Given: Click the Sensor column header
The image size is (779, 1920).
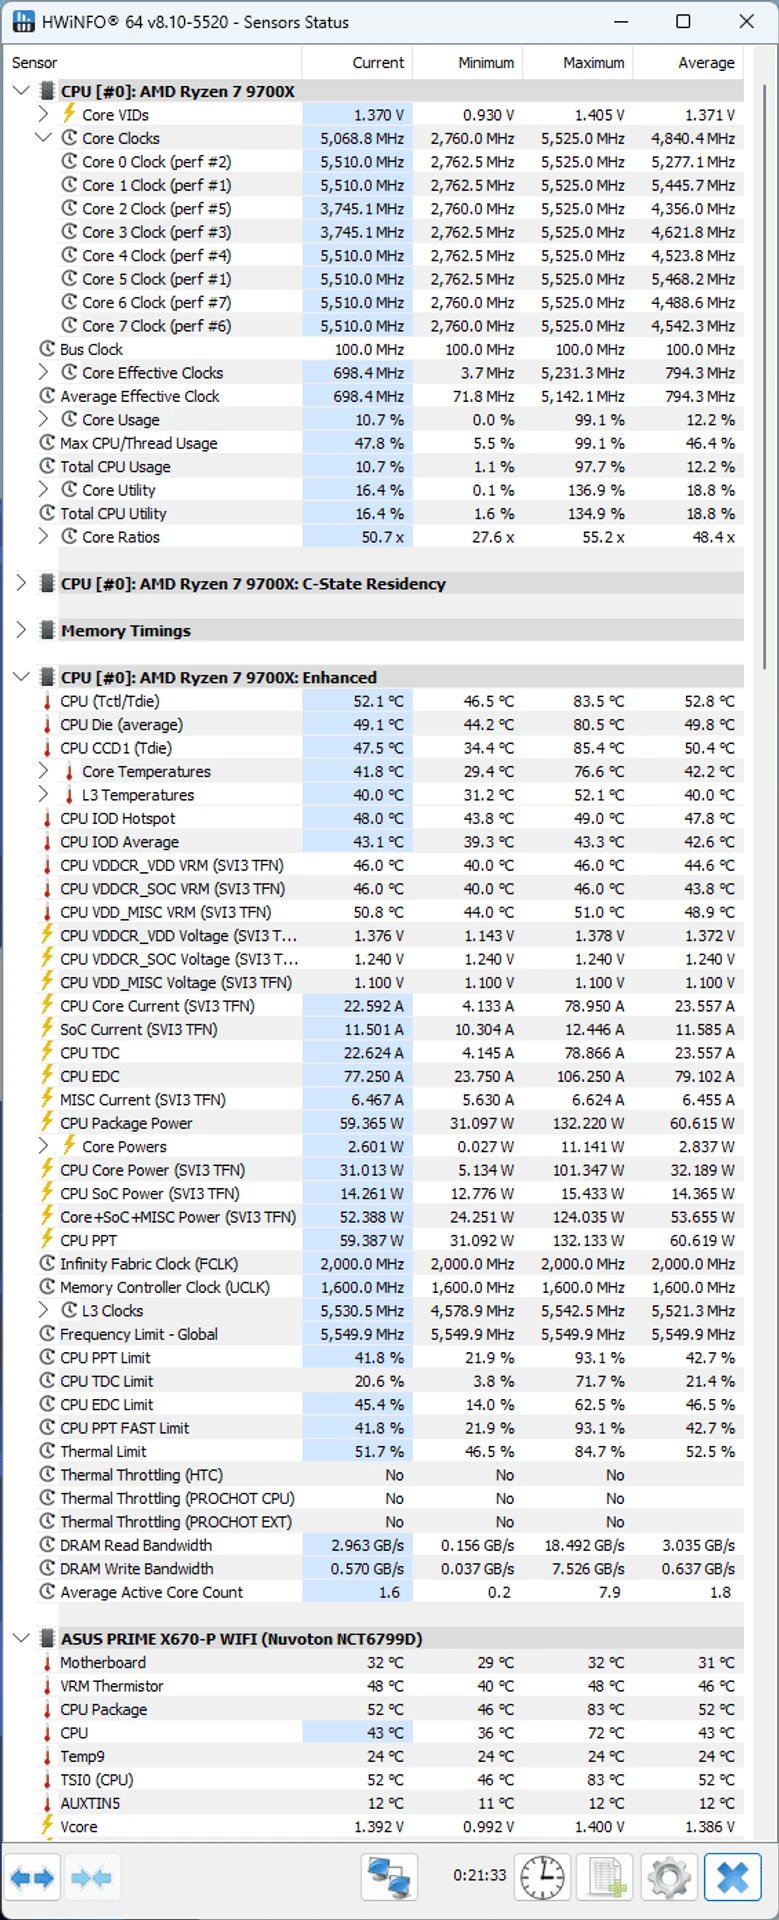Looking at the screenshot, I should click(x=153, y=62).
